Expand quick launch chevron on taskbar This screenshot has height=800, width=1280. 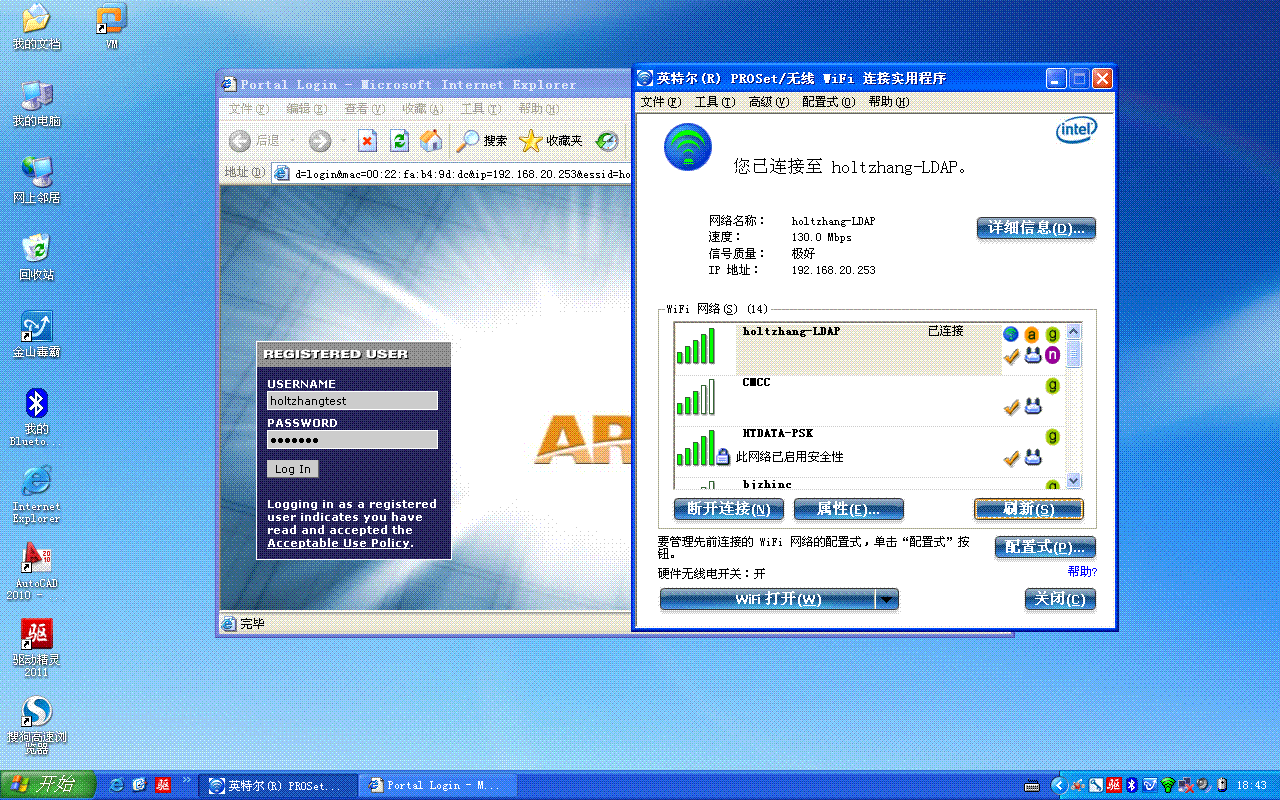coord(186,778)
